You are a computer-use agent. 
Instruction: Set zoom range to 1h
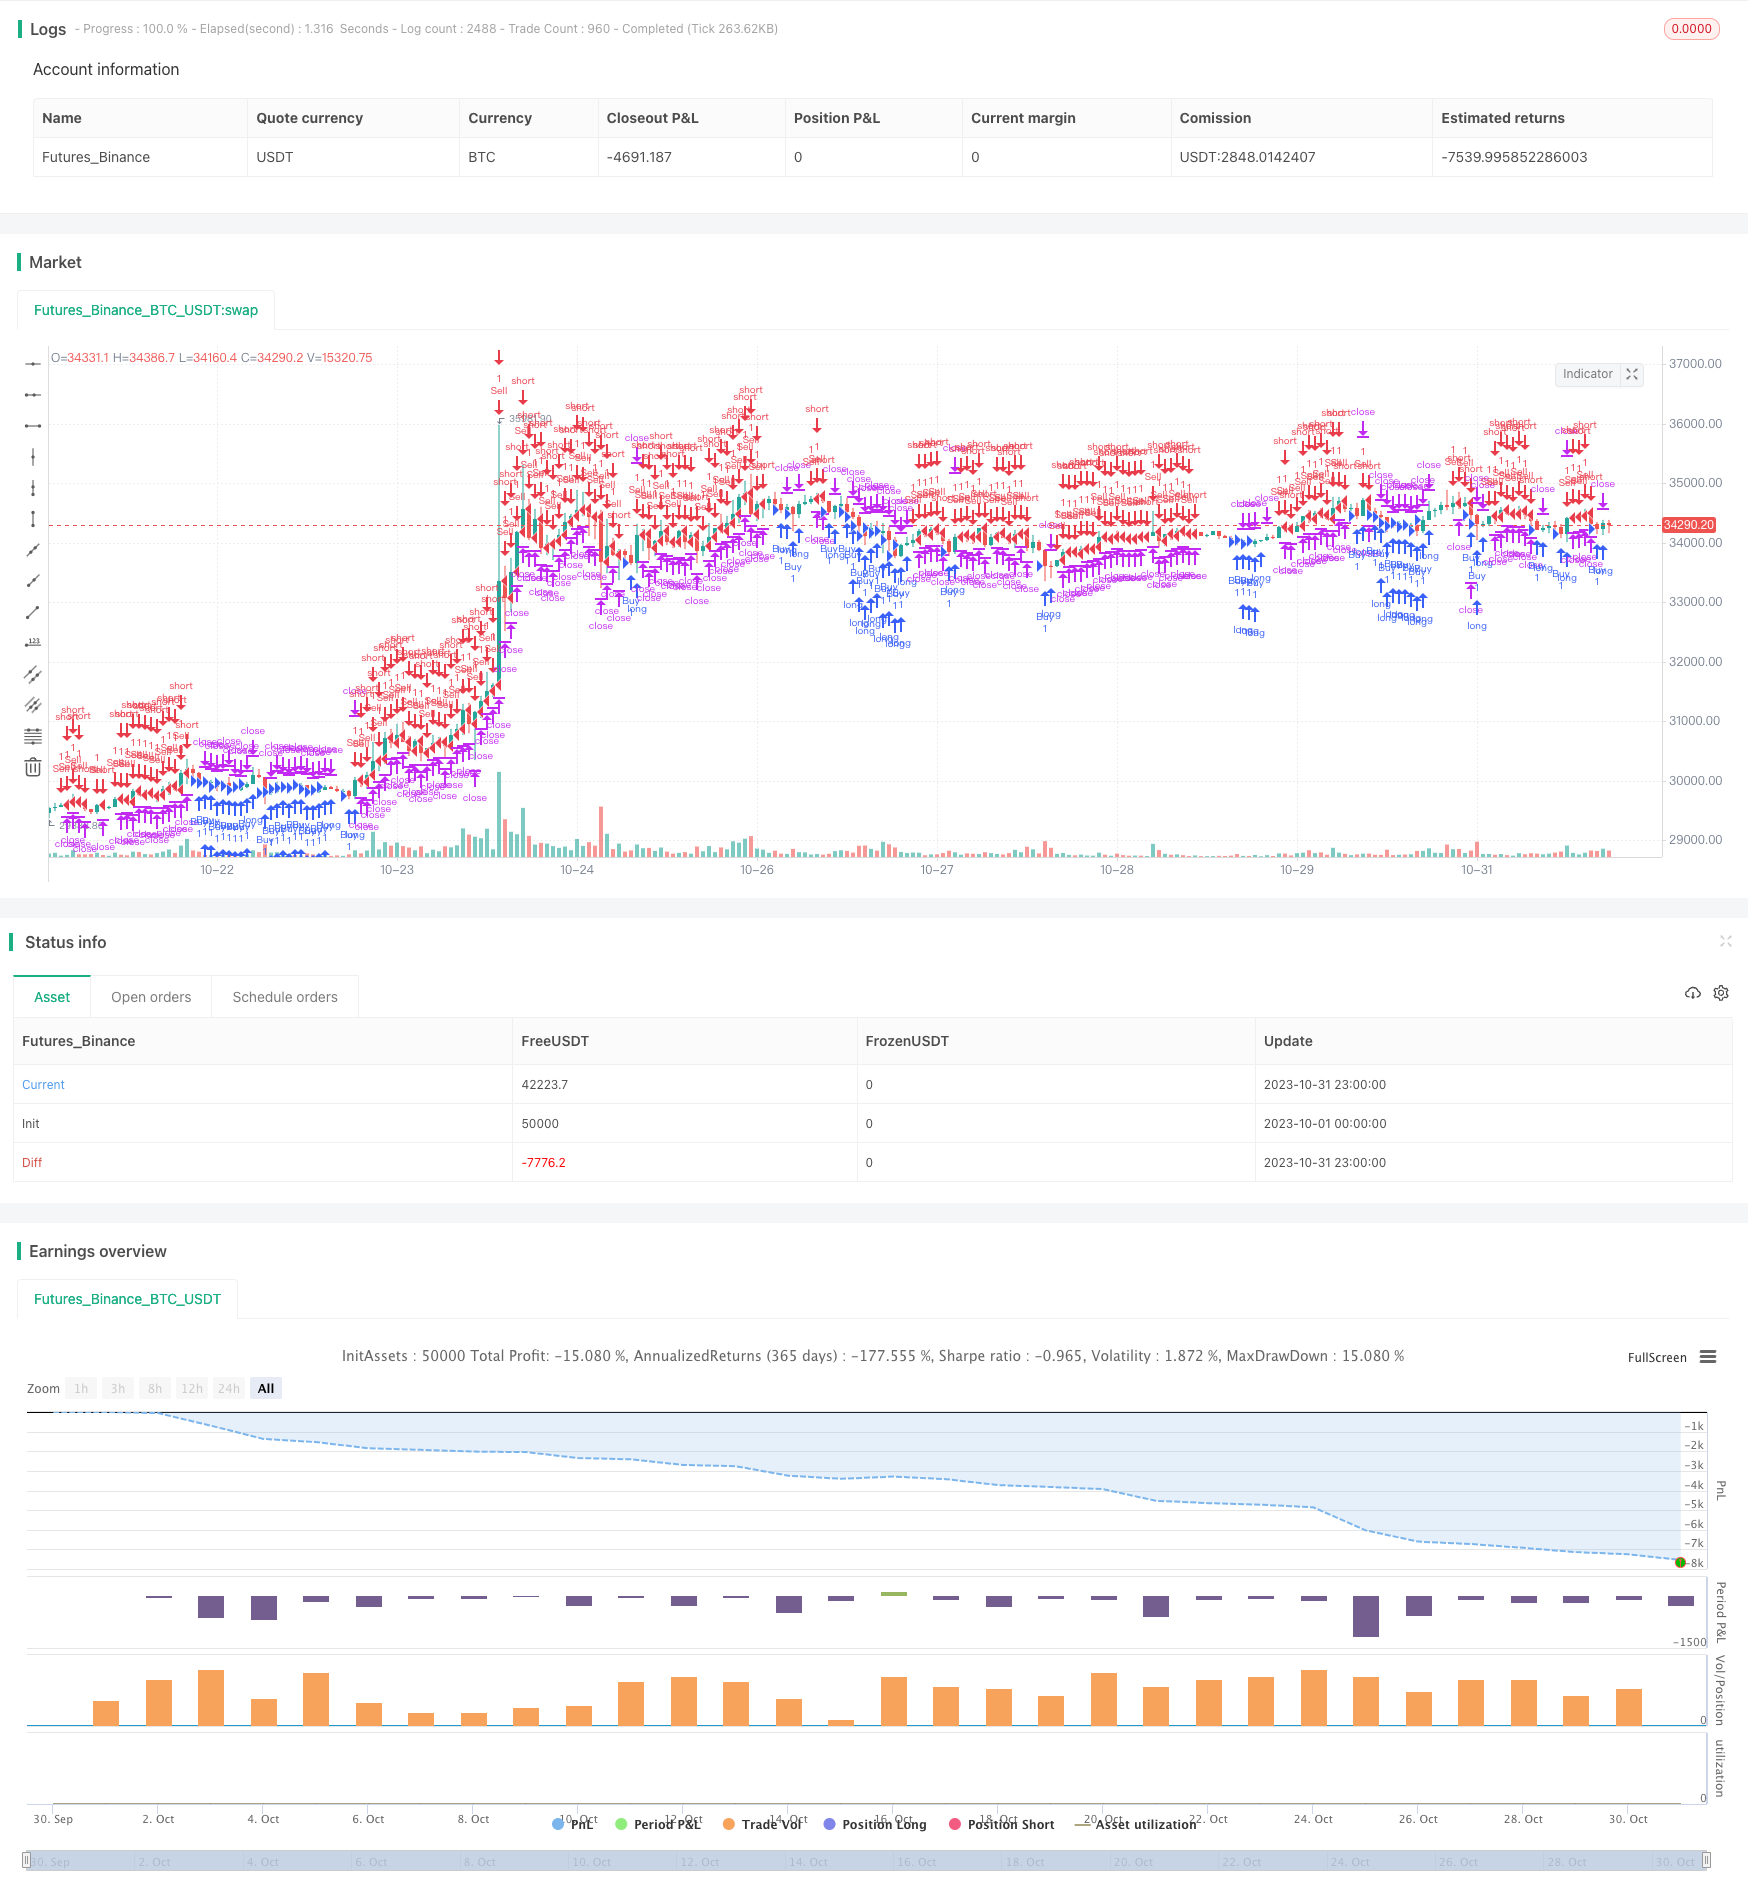click(x=81, y=1388)
